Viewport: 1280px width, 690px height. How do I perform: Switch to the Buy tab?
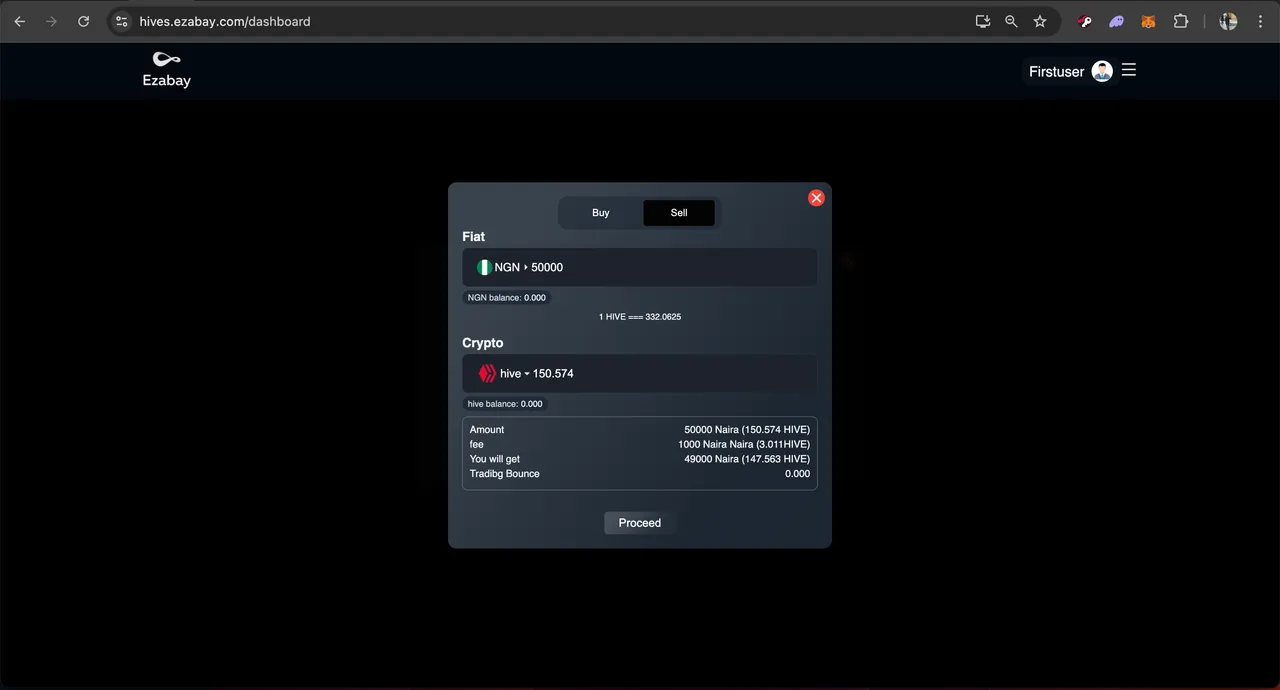pos(600,213)
